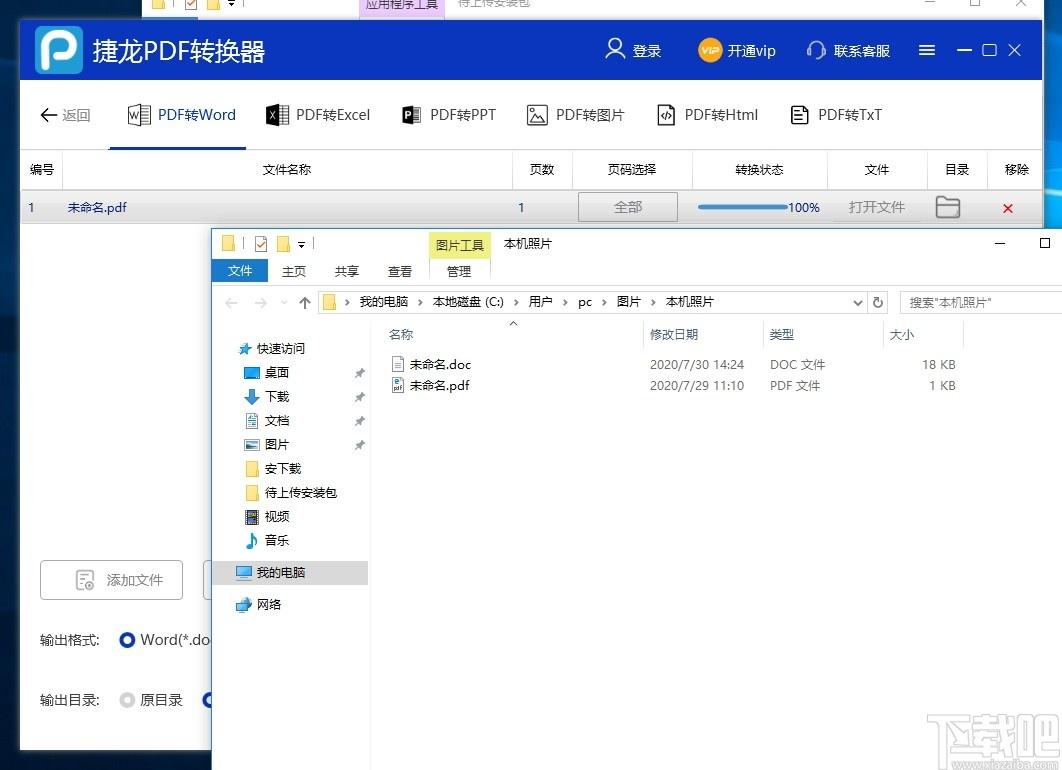
Task: Open the hamburger menu in converter title bar
Action: (x=927, y=50)
